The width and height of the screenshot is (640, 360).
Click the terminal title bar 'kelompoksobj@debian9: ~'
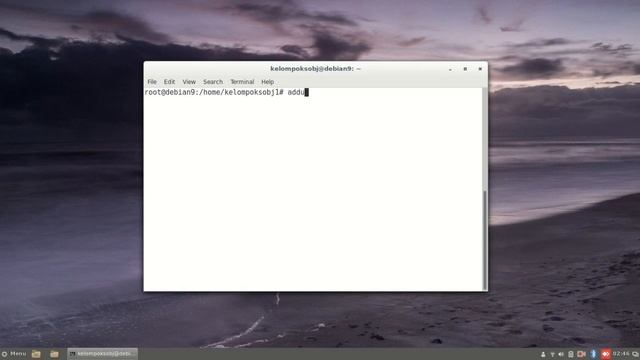[315, 69]
